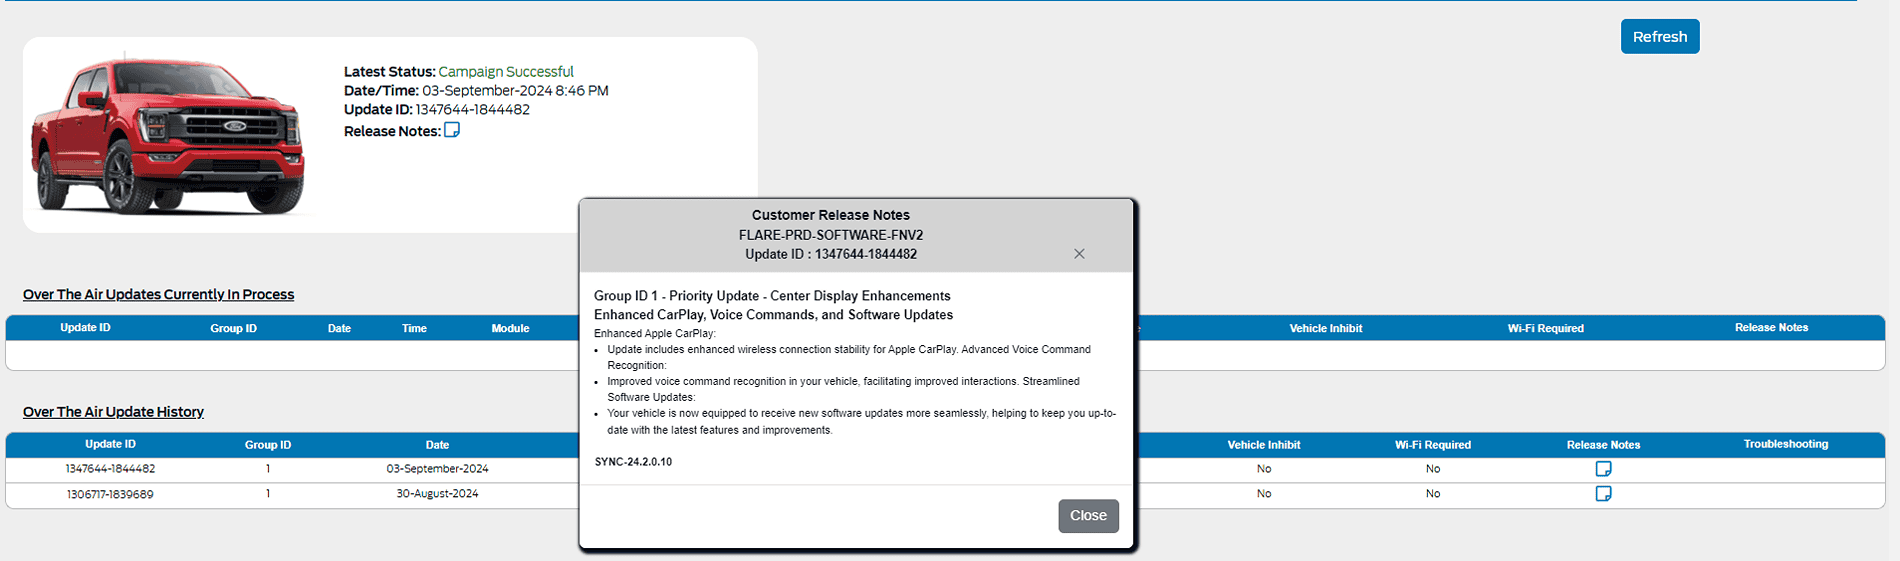Viewport: 1900px width, 561px height.
Task: Click Vehicle Inhibit header in process table
Action: [x=1325, y=328]
